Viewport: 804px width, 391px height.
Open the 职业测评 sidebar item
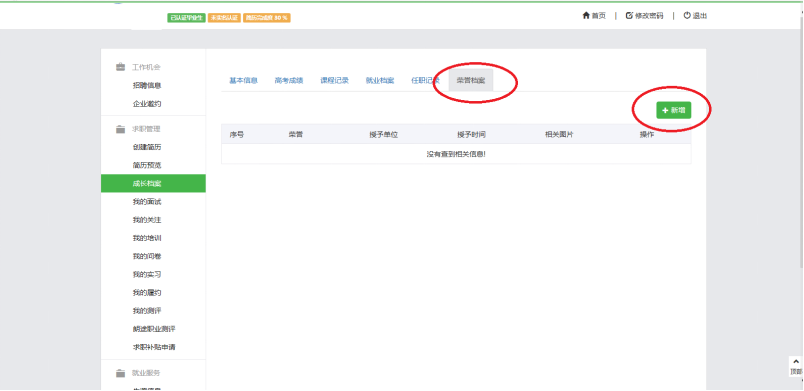point(154,329)
